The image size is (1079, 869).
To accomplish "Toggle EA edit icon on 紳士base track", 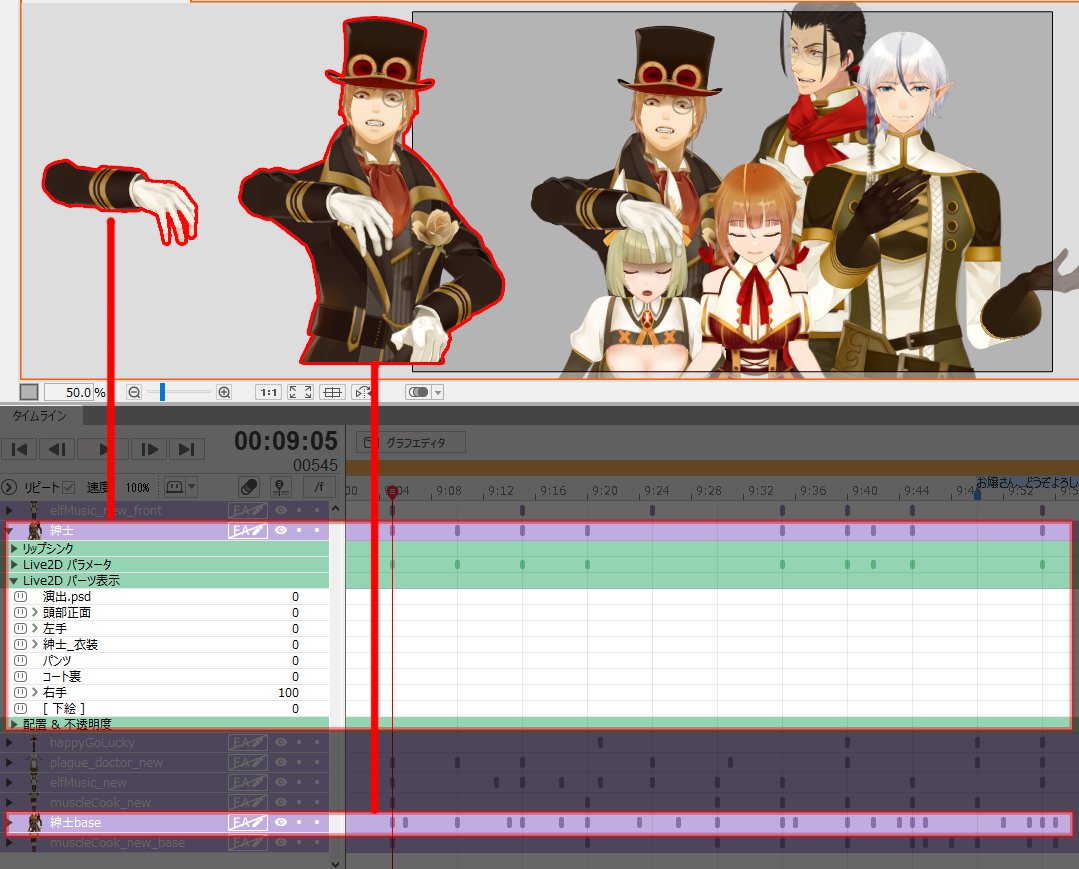I will [x=248, y=822].
